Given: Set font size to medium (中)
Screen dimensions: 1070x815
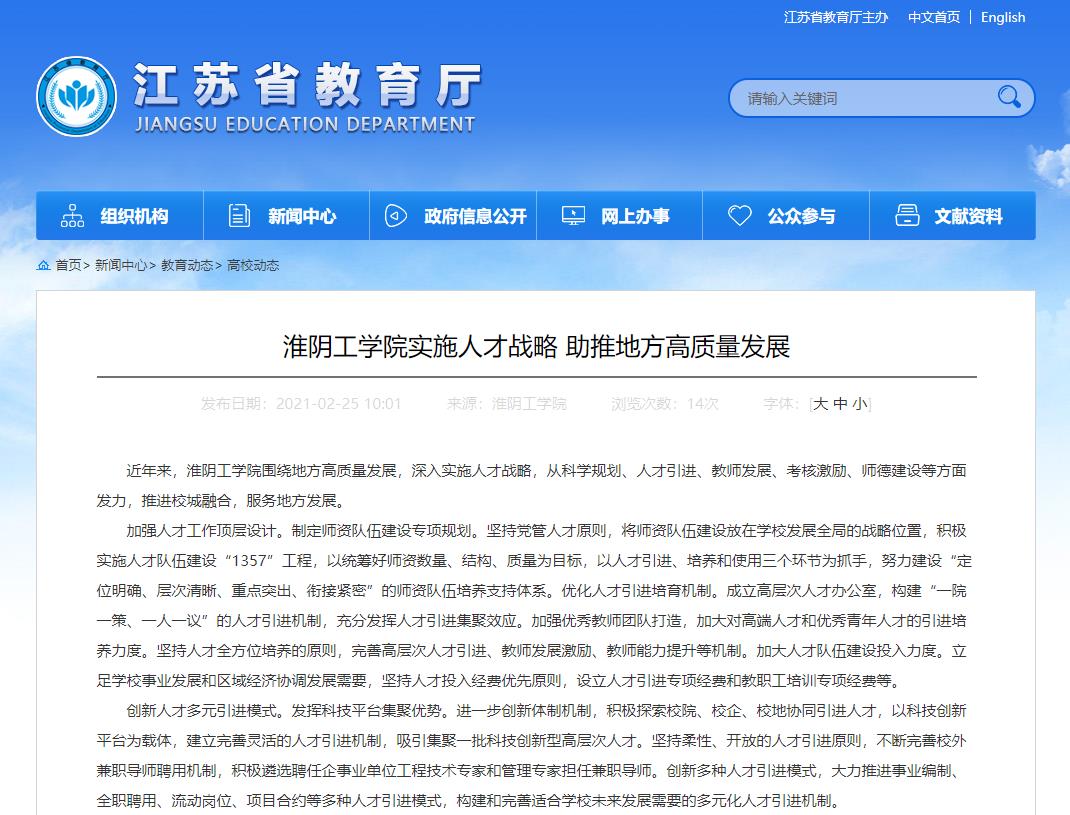Looking at the screenshot, I should pyautogui.click(x=840, y=404).
